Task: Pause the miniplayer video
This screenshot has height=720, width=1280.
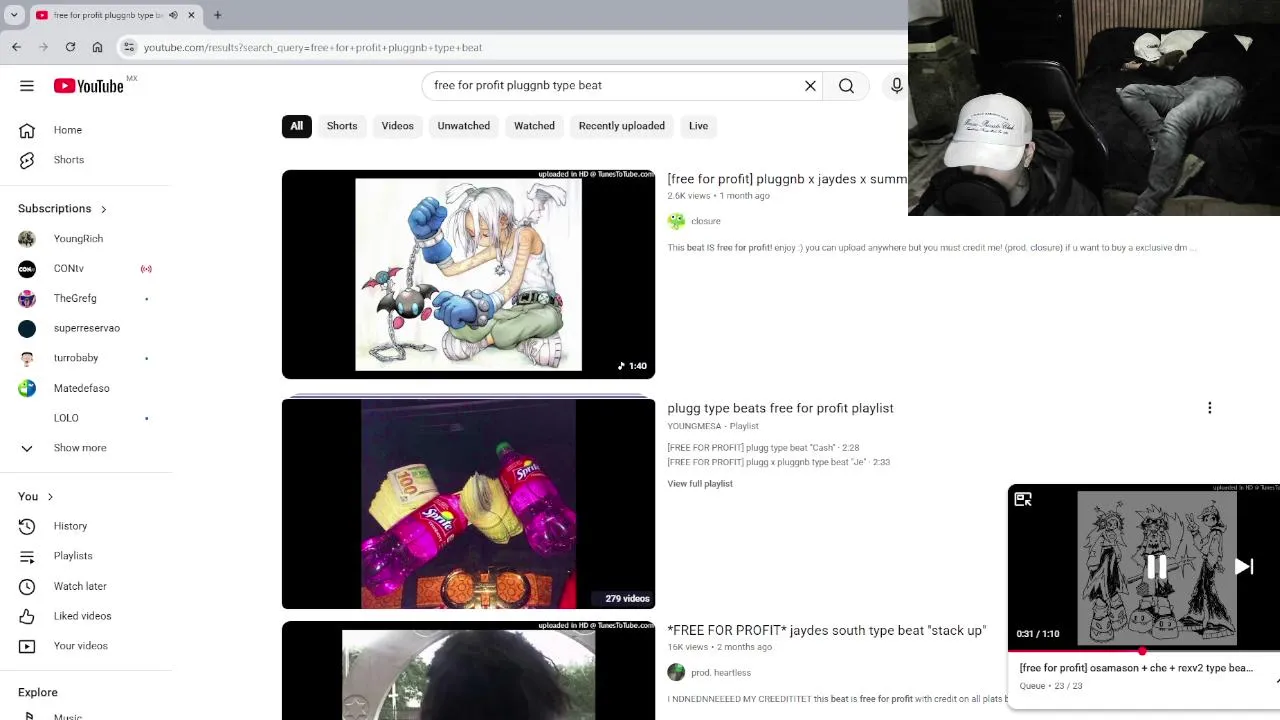Action: (x=1156, y=567)
